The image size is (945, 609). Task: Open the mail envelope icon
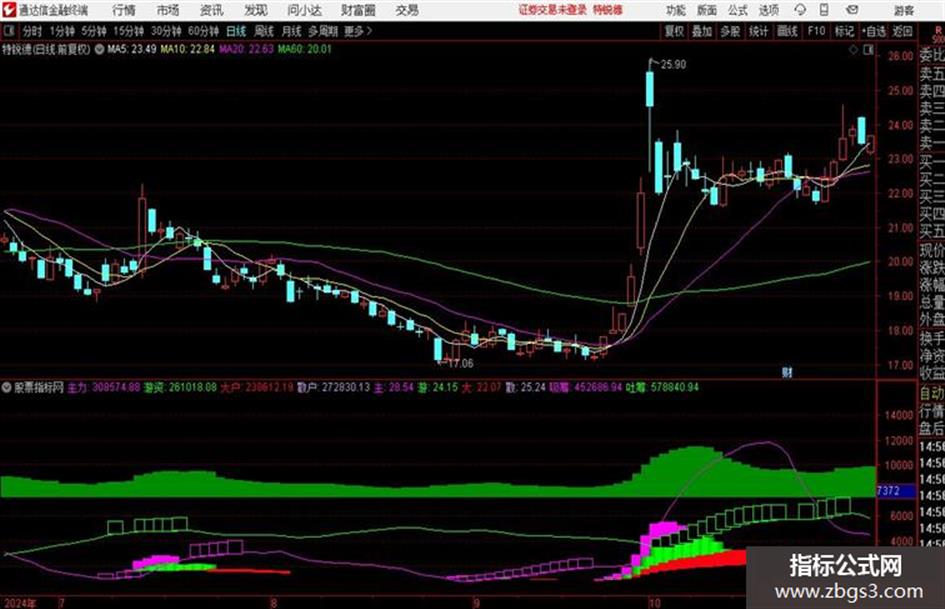852,10
